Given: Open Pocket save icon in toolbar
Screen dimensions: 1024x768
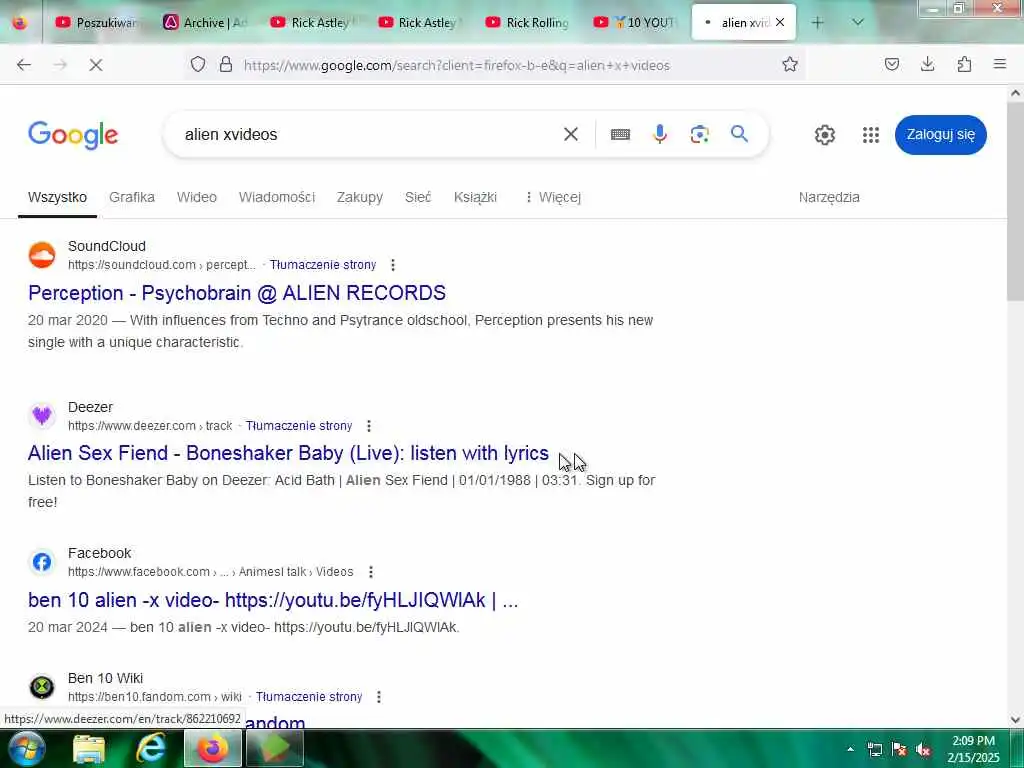Looking at the screenshot, I should pos(892,65).
